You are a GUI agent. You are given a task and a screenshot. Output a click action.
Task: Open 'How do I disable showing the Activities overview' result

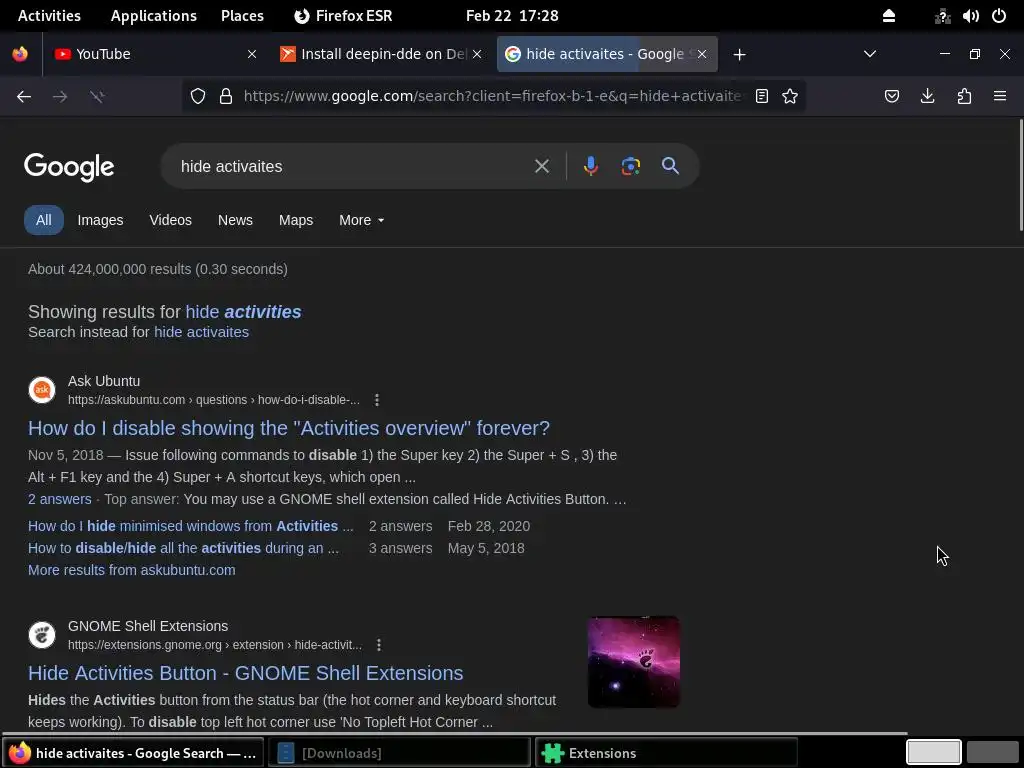(289, 428)
